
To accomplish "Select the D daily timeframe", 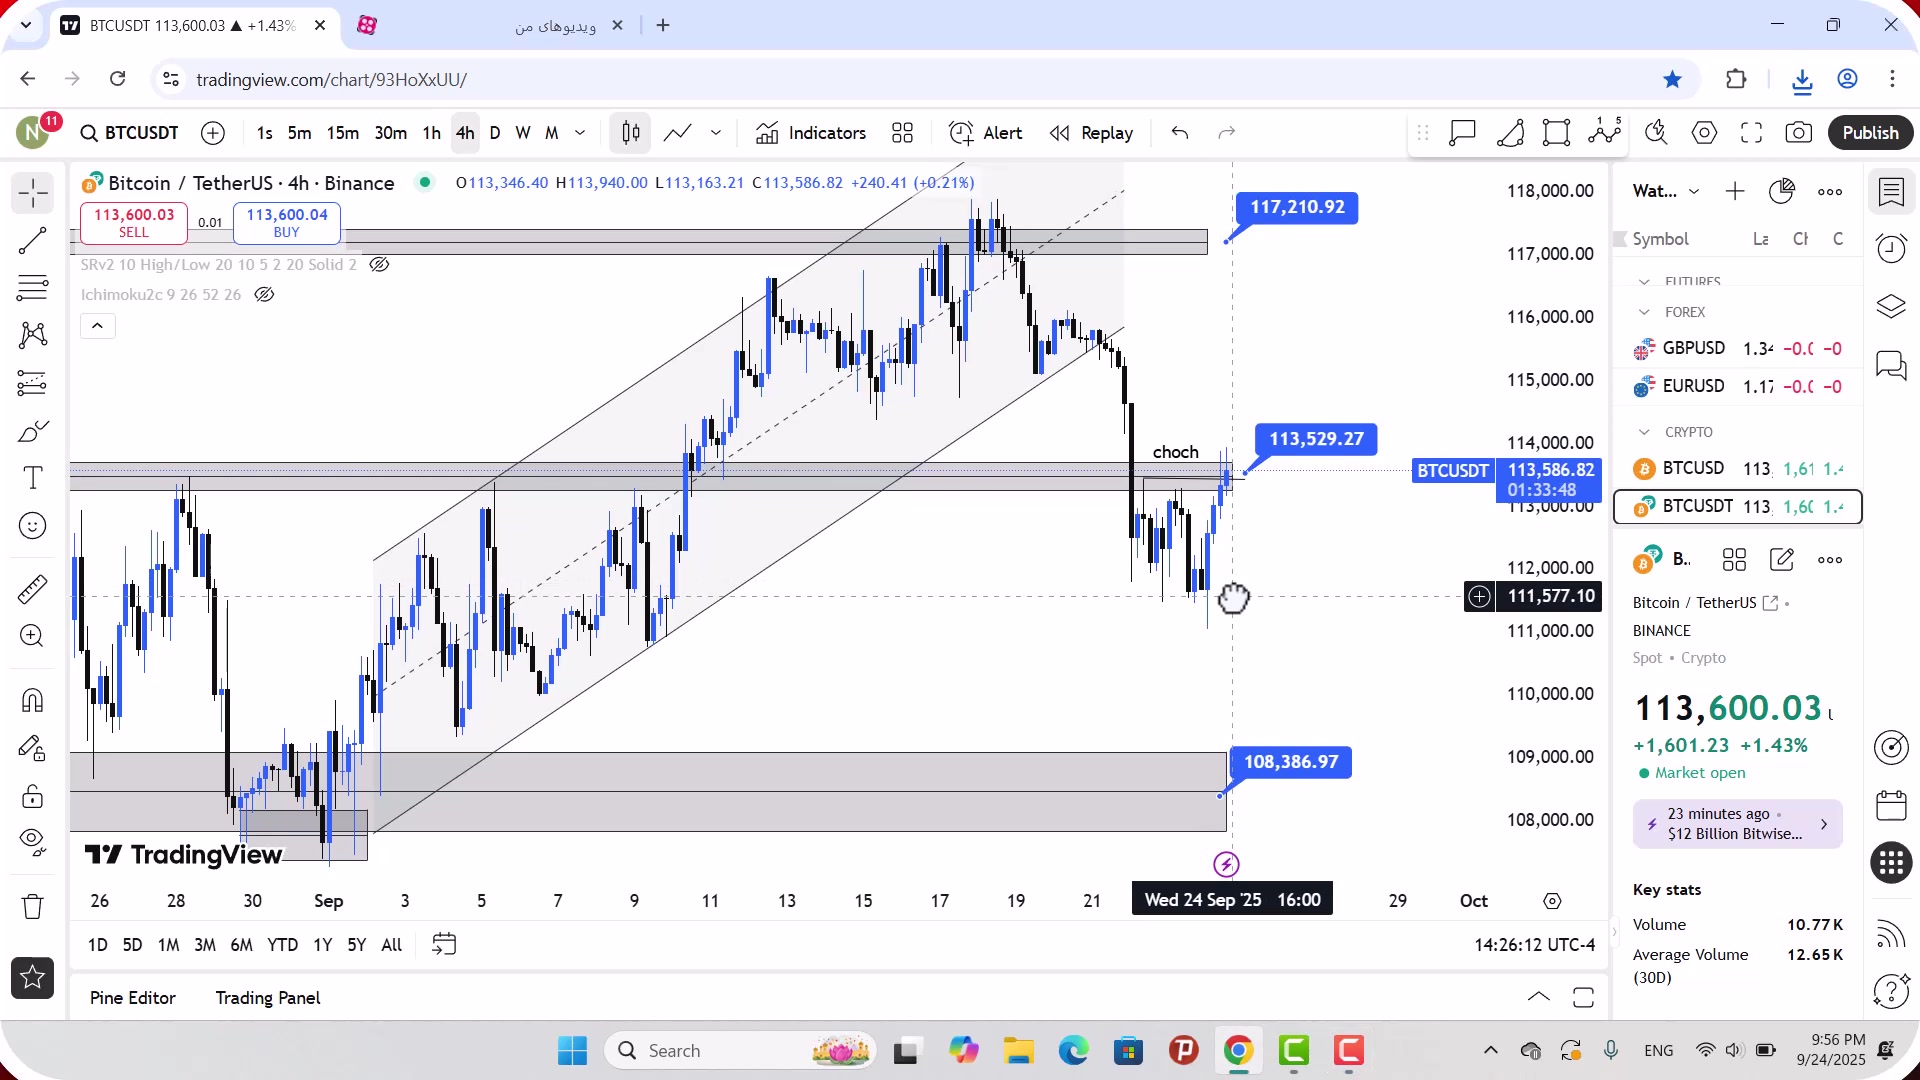I will (495, 133).
